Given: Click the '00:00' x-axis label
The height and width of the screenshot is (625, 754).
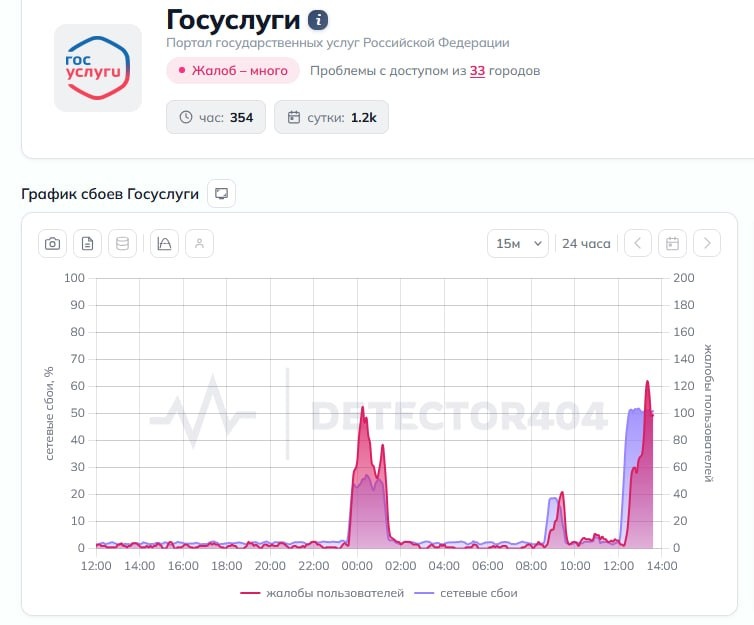Looking at the screenshot, I should pyautogui.click(x=357, y=566).
